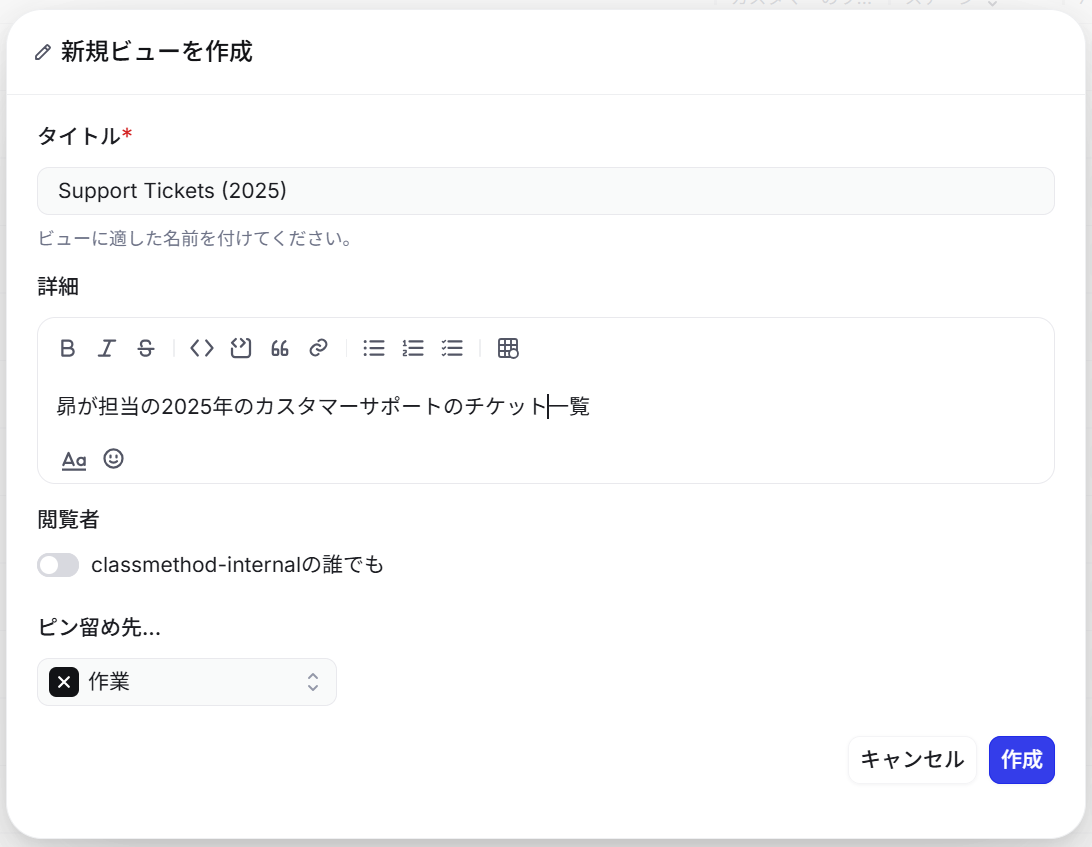Open the ピン留め先 dropdown
The width and height of the screenshot is (1092, 847).
coord(311,682)
